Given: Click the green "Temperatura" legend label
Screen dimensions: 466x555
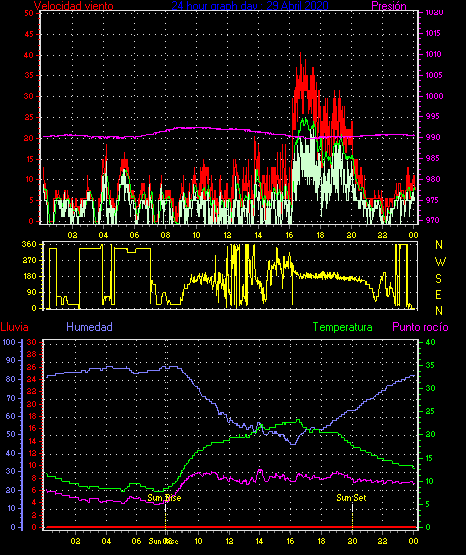Looking at the screenshot, I should pyautogui.click(x=343, y=327).
